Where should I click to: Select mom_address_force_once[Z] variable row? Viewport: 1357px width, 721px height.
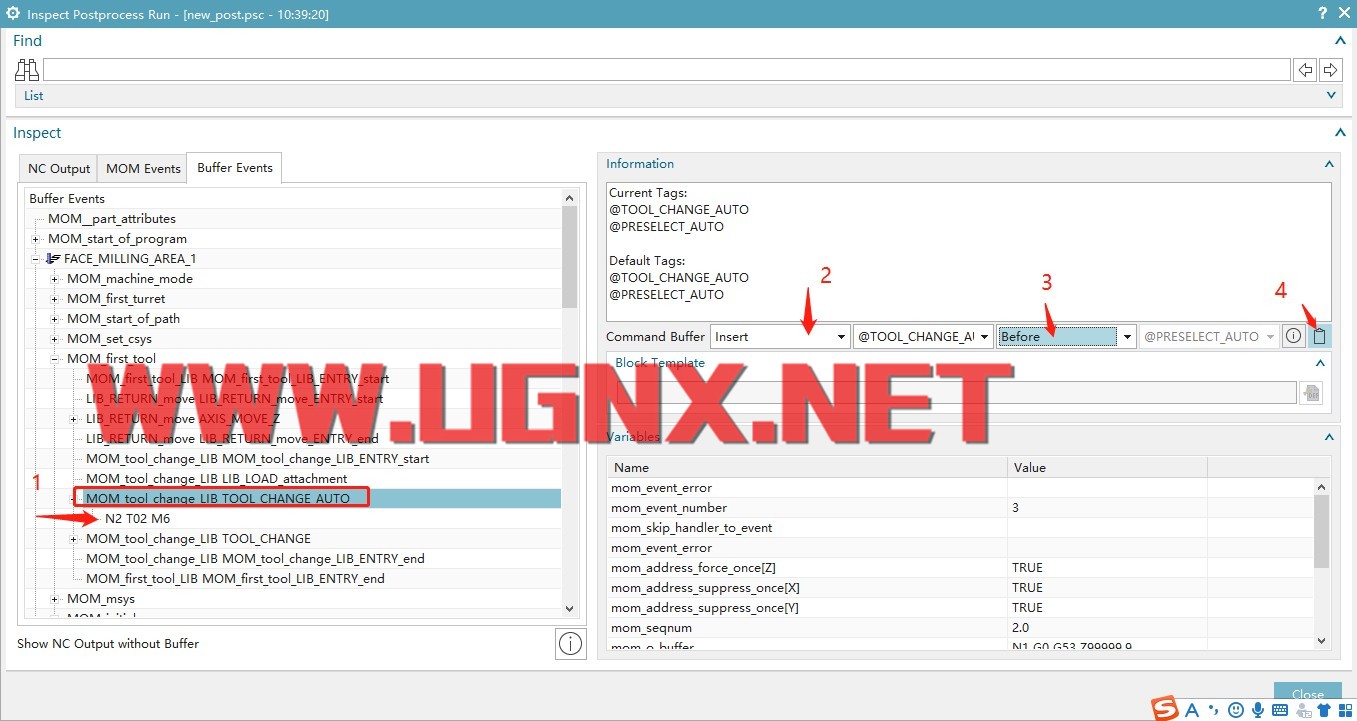tap(959, 568)
